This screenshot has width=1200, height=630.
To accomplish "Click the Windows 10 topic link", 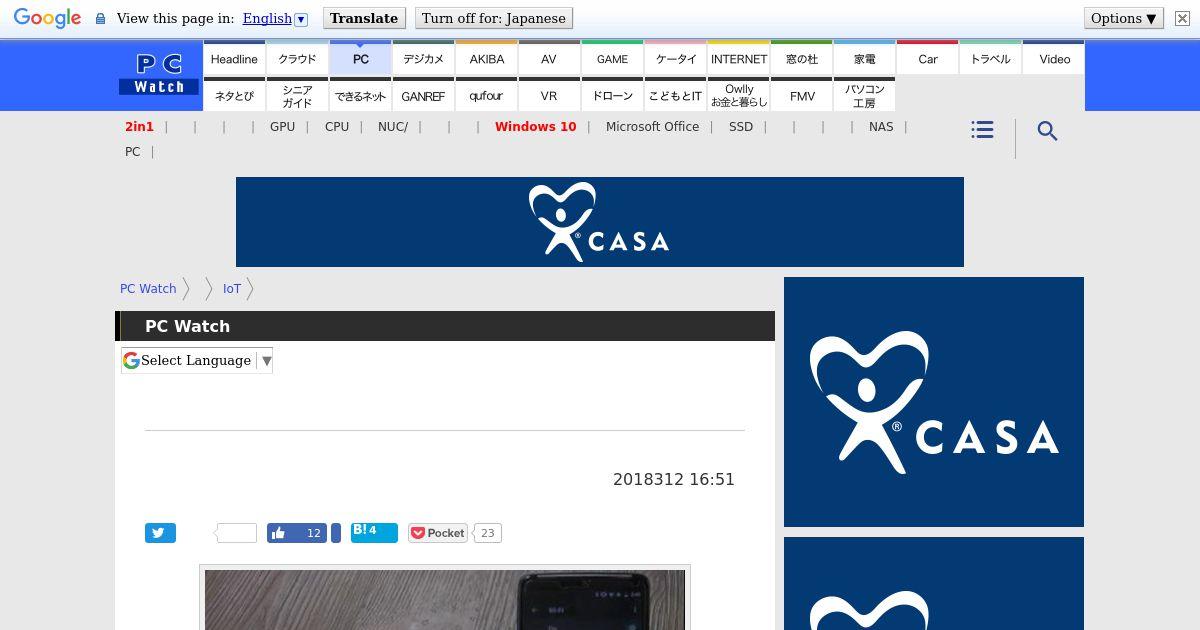I will 535,127.
